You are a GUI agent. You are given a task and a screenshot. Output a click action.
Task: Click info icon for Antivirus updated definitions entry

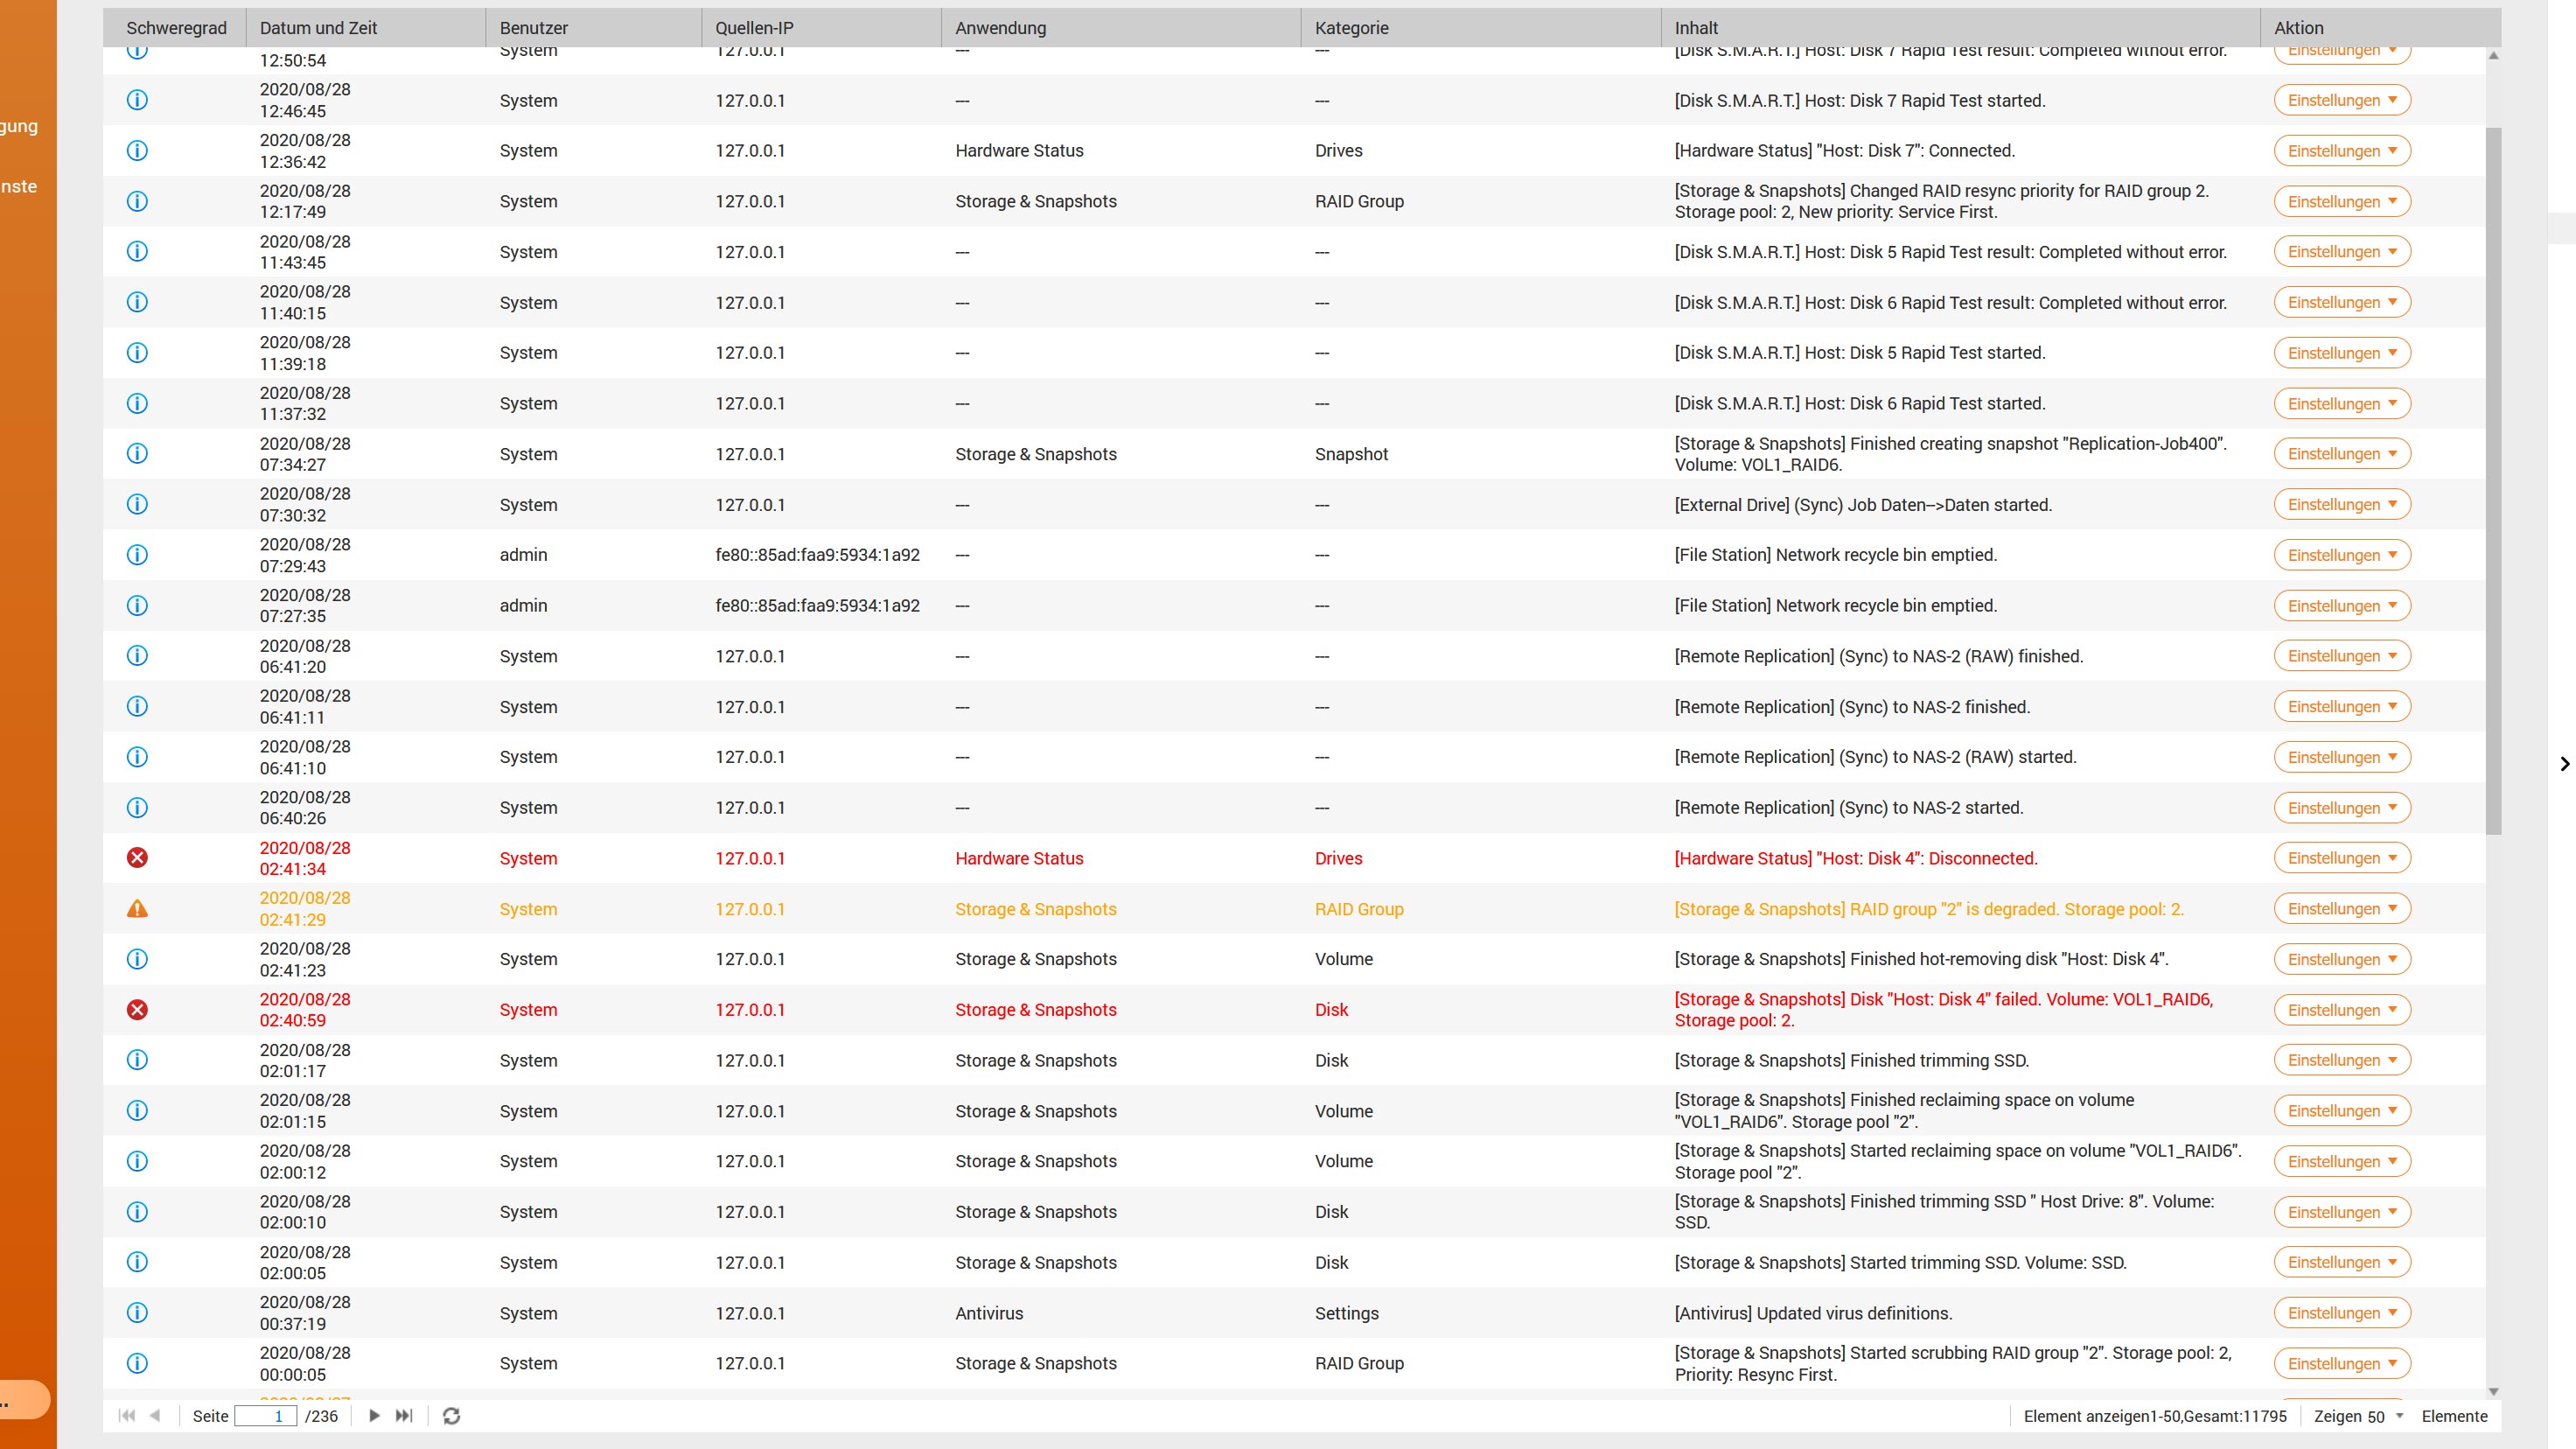(137, 1313)
